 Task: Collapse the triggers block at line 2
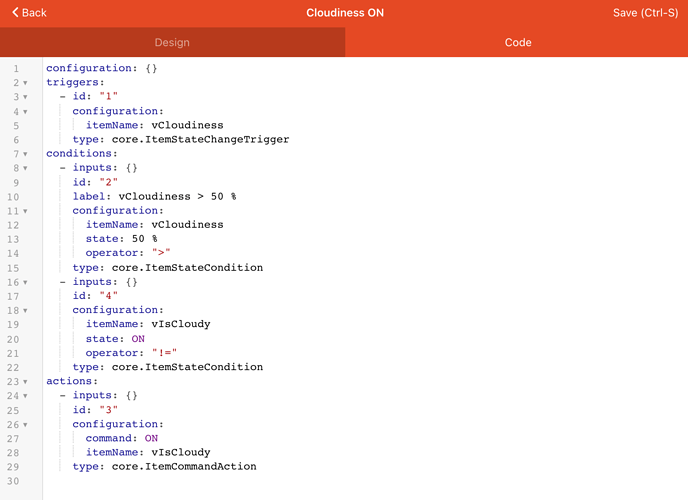click(x=25, y=83)
